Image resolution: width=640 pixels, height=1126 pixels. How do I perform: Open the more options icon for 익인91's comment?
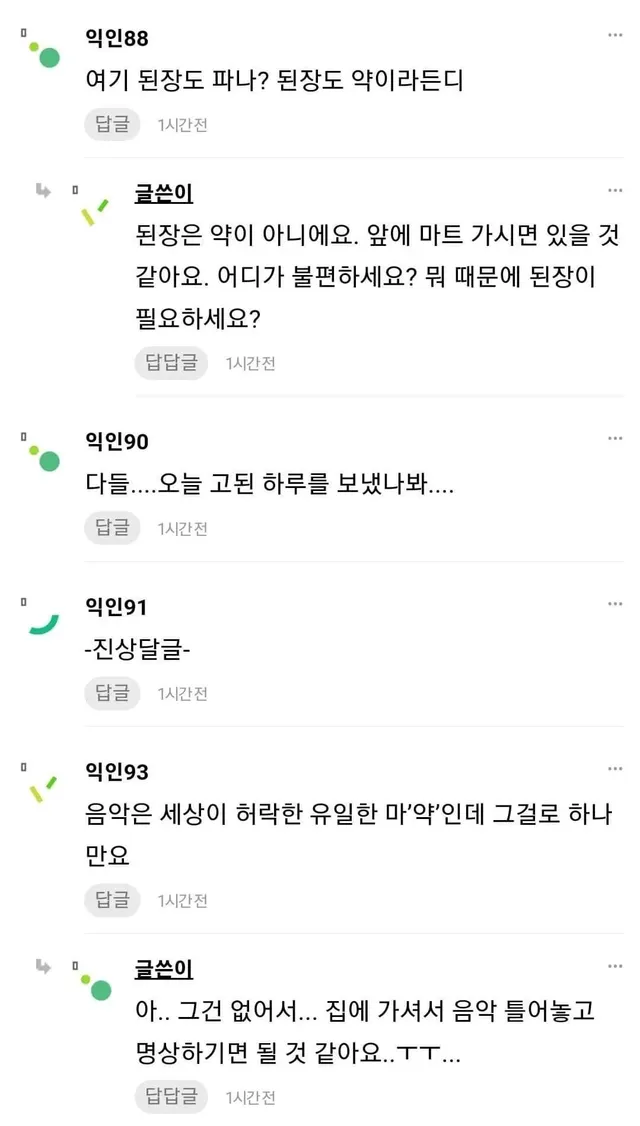tap(615, 604)
